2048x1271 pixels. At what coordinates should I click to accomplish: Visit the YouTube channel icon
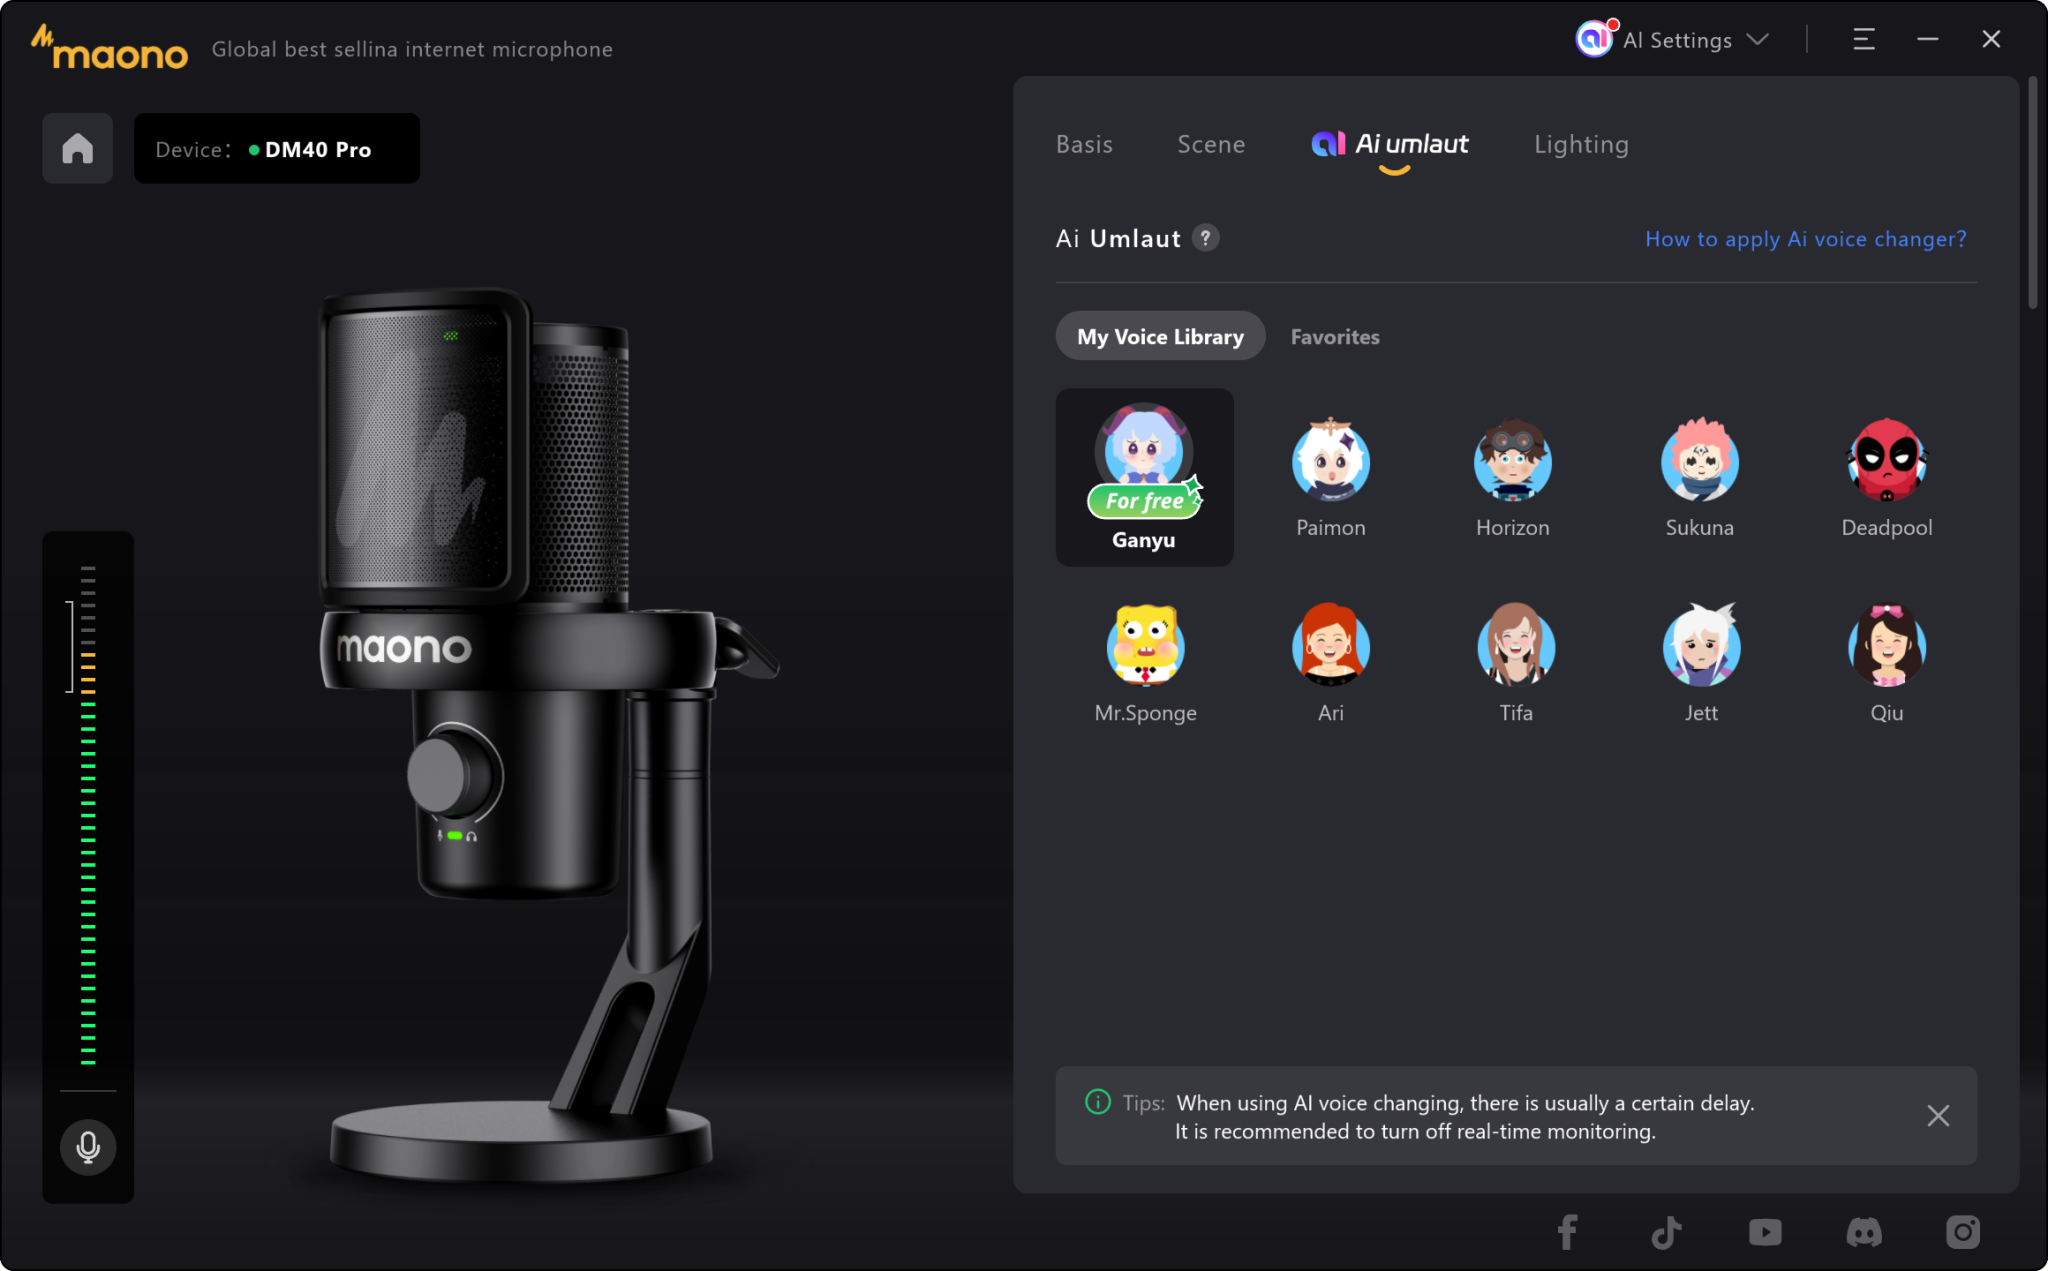click(1764, 1233)
